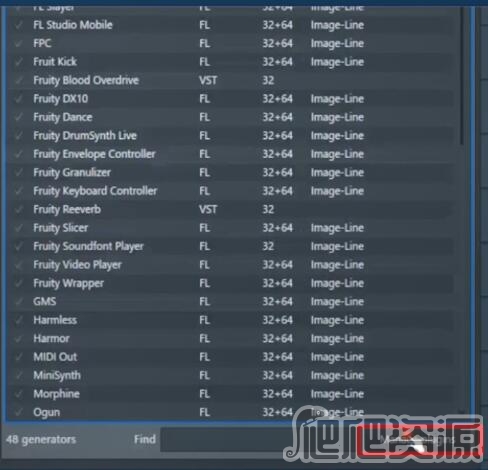Select the Morphine plugin name
This screenshot has width=488, height=470.
(x=56, y=394)
